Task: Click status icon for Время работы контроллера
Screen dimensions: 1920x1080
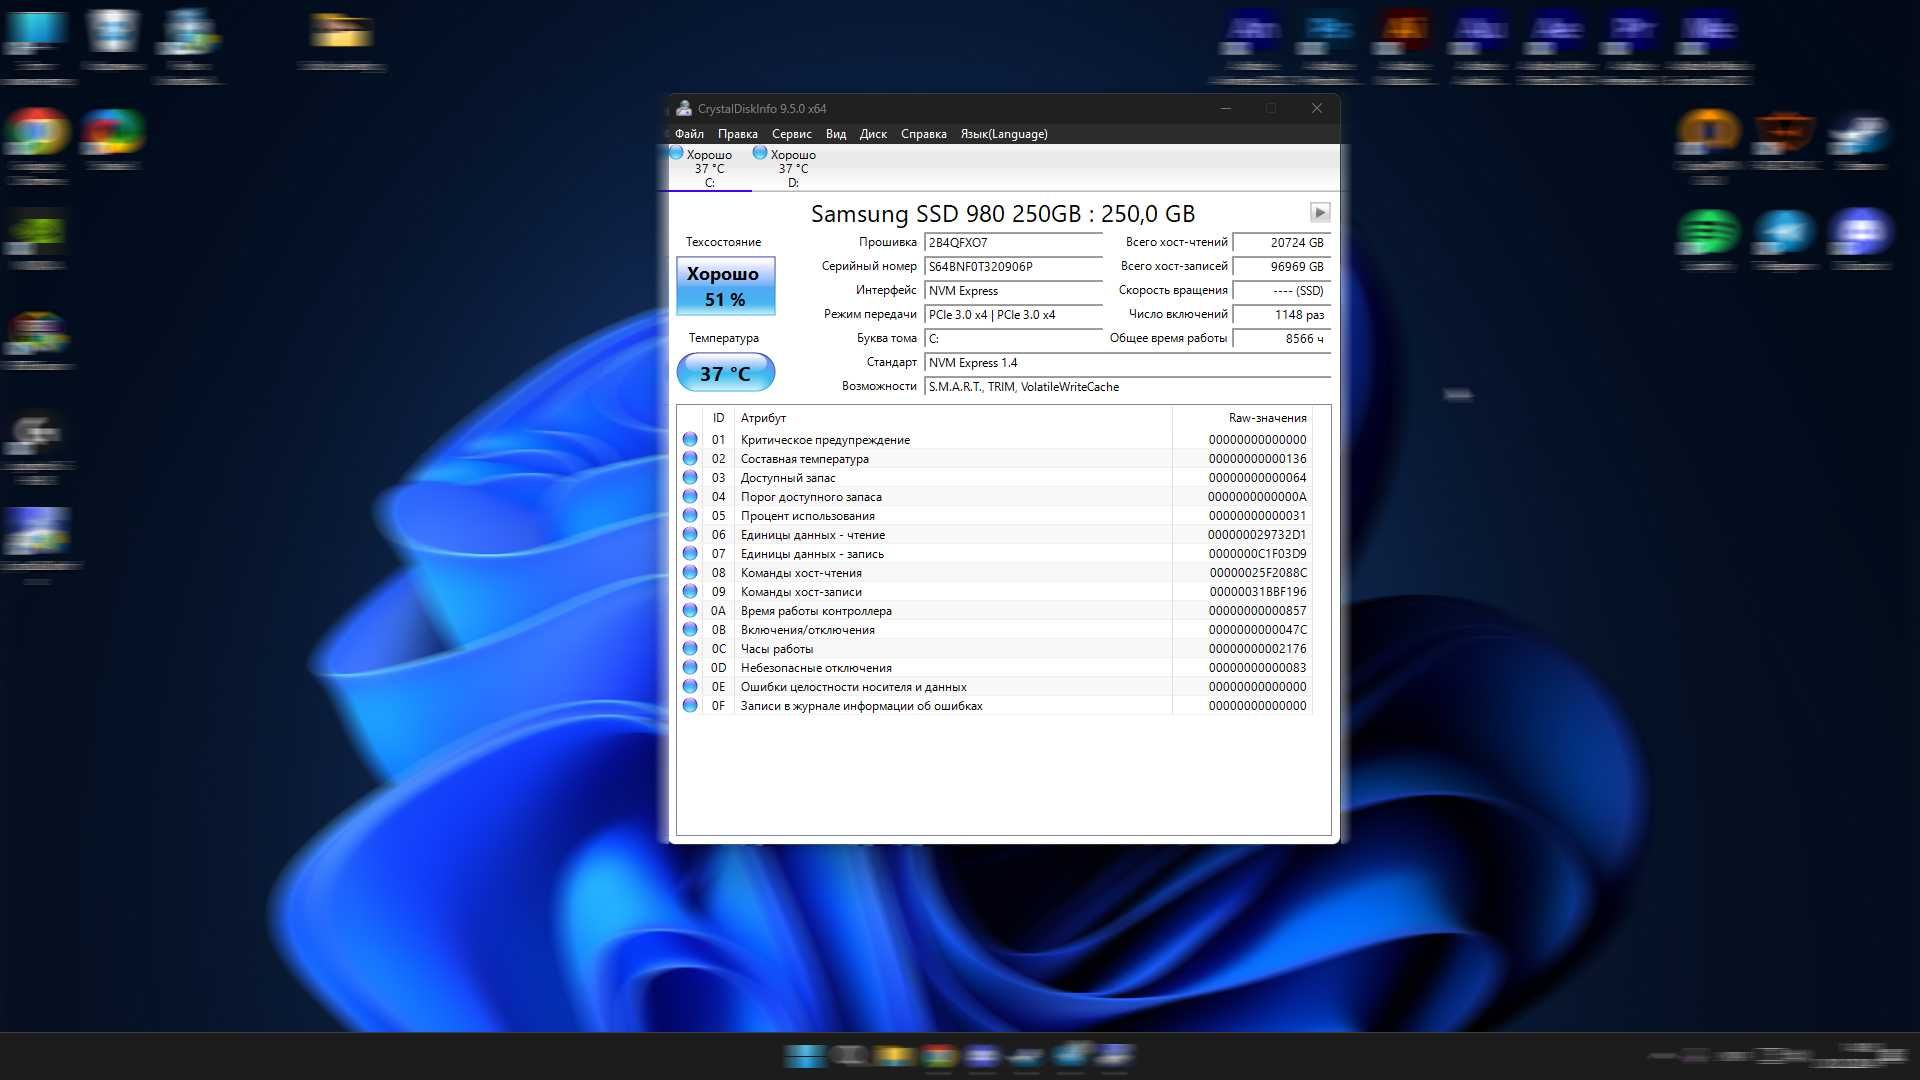Action: [x=690, y=610]
